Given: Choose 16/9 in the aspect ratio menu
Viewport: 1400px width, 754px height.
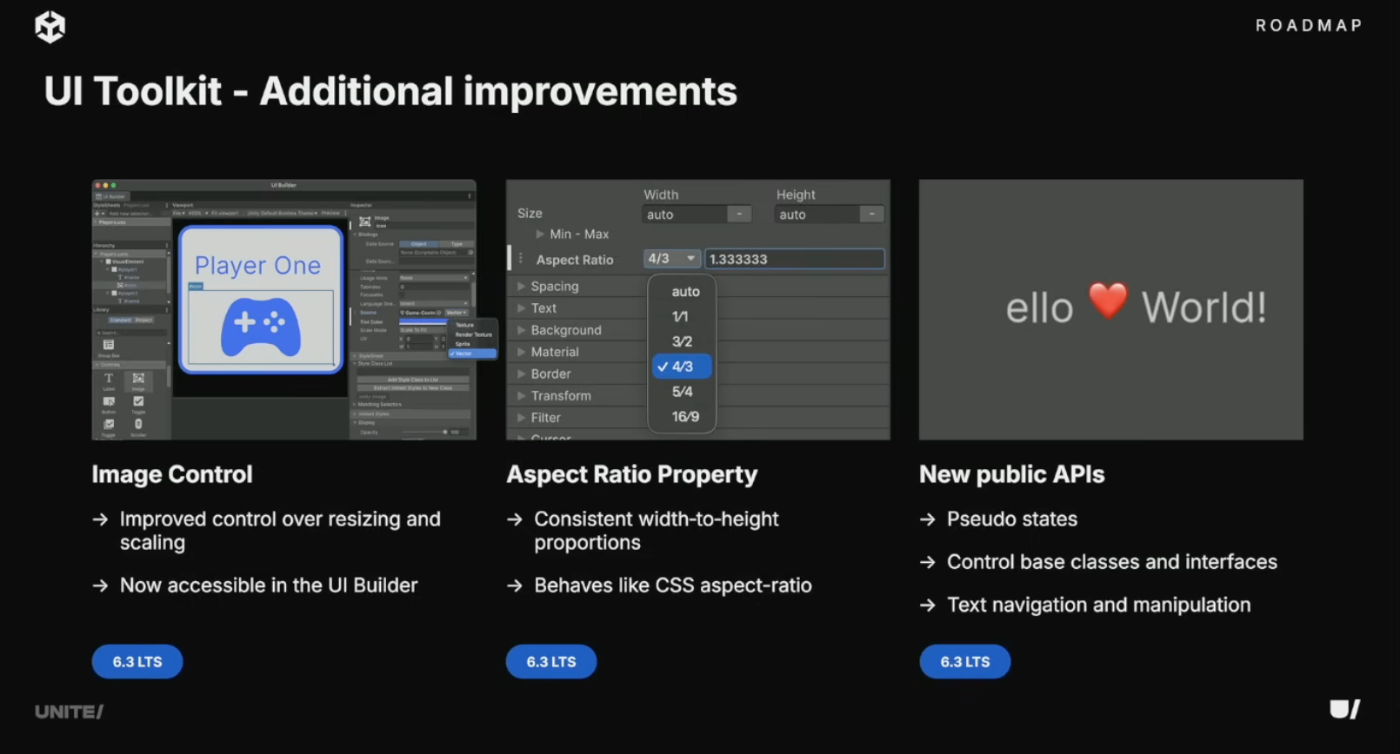Looking at the screenshot, I should tap(685, 417).
